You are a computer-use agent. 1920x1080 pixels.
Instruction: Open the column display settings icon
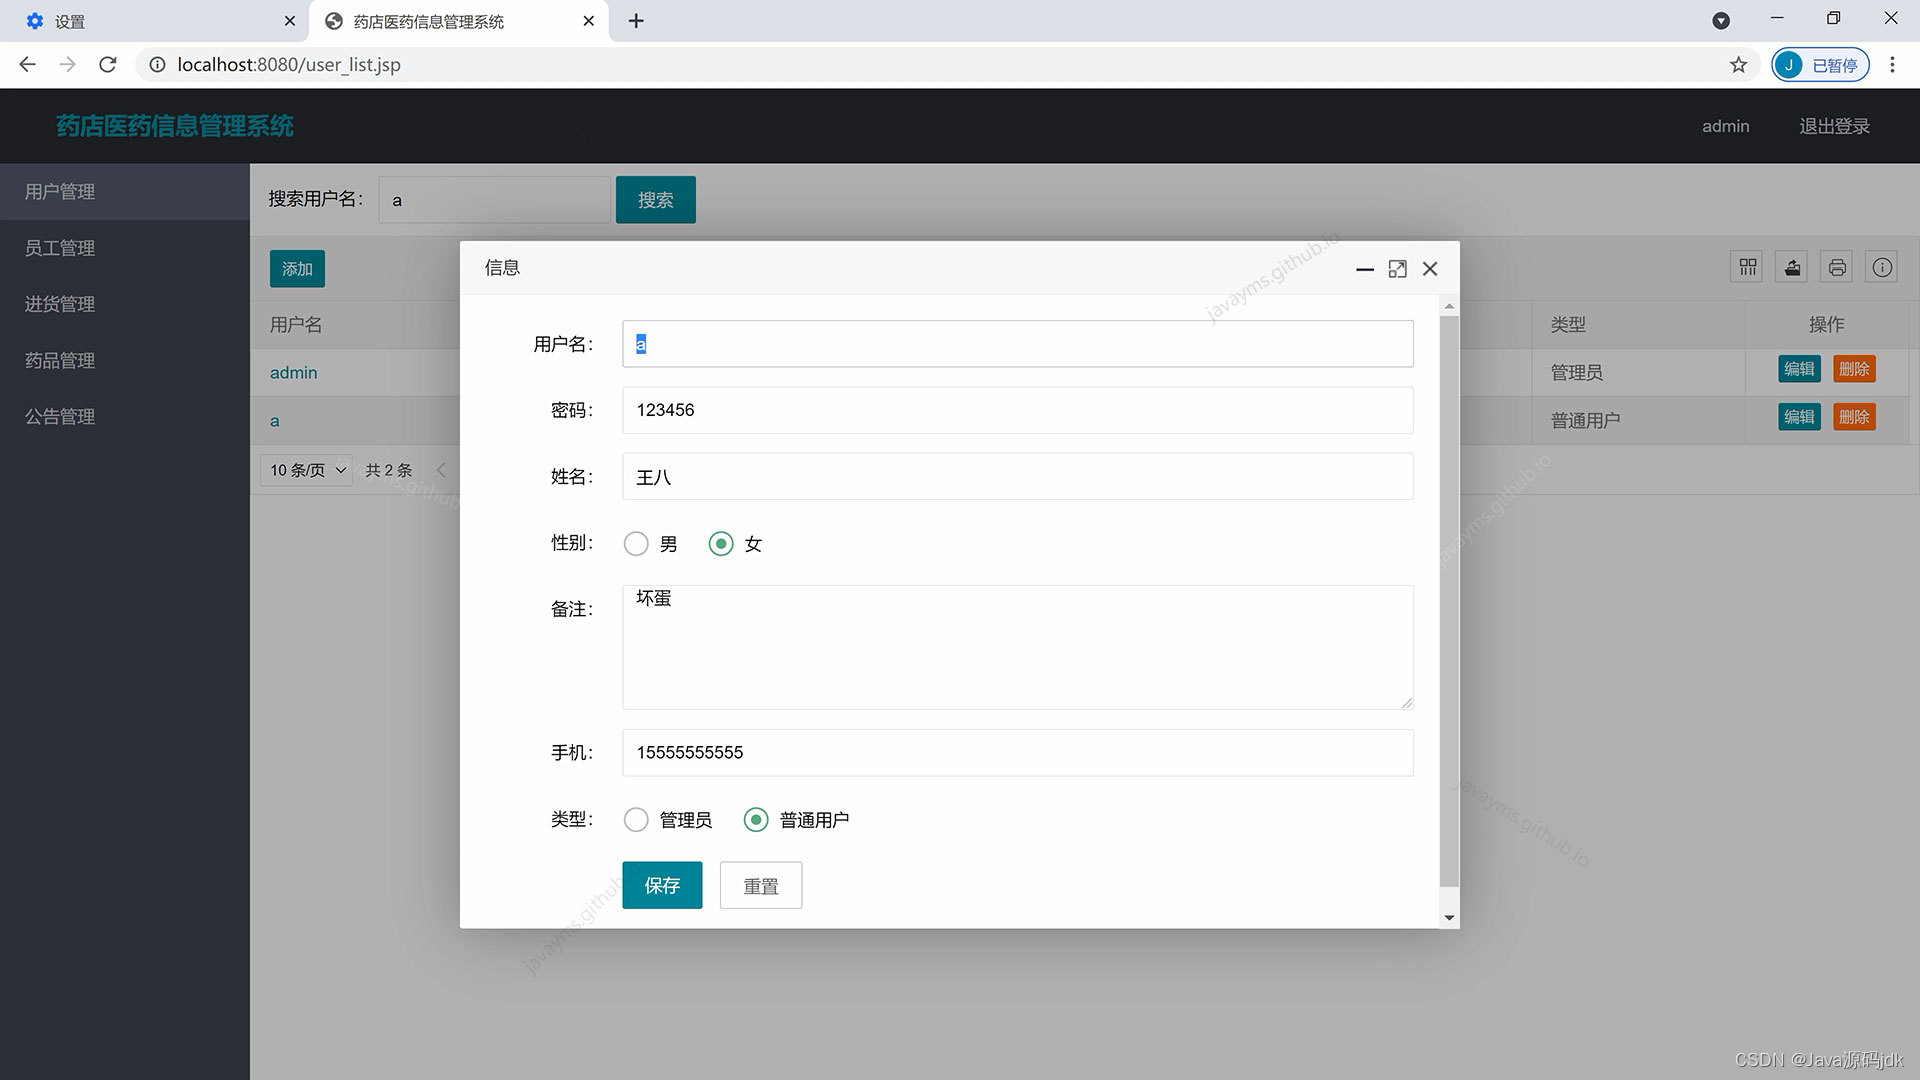pos(1747,266)
